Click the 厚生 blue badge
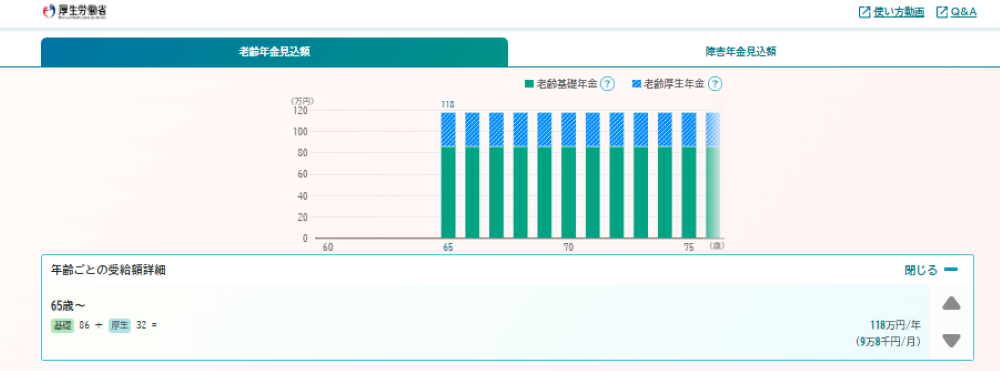 pos(119,325)
